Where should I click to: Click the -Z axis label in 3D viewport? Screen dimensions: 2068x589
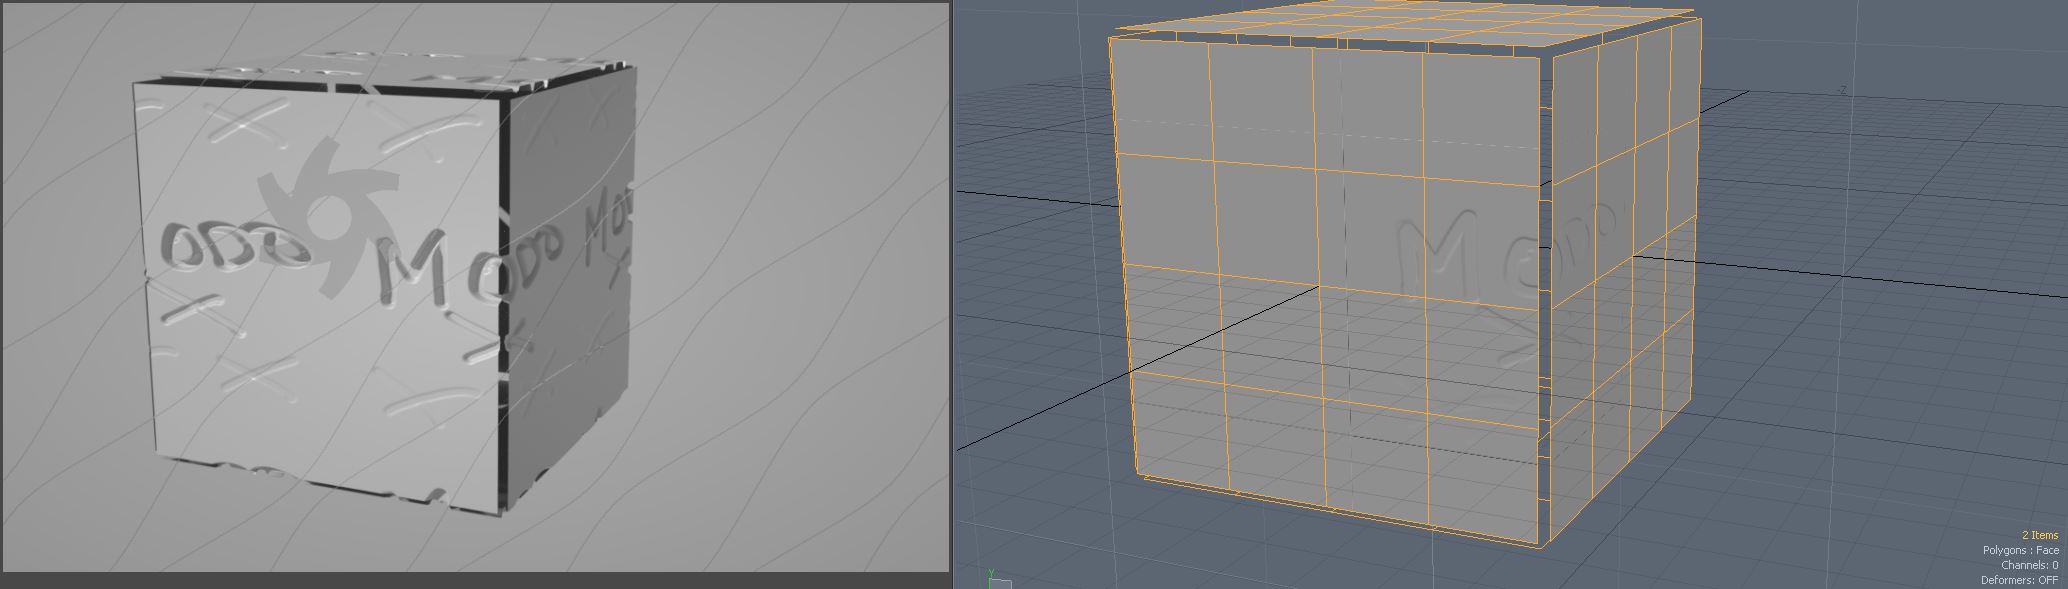coord(1841,91)
